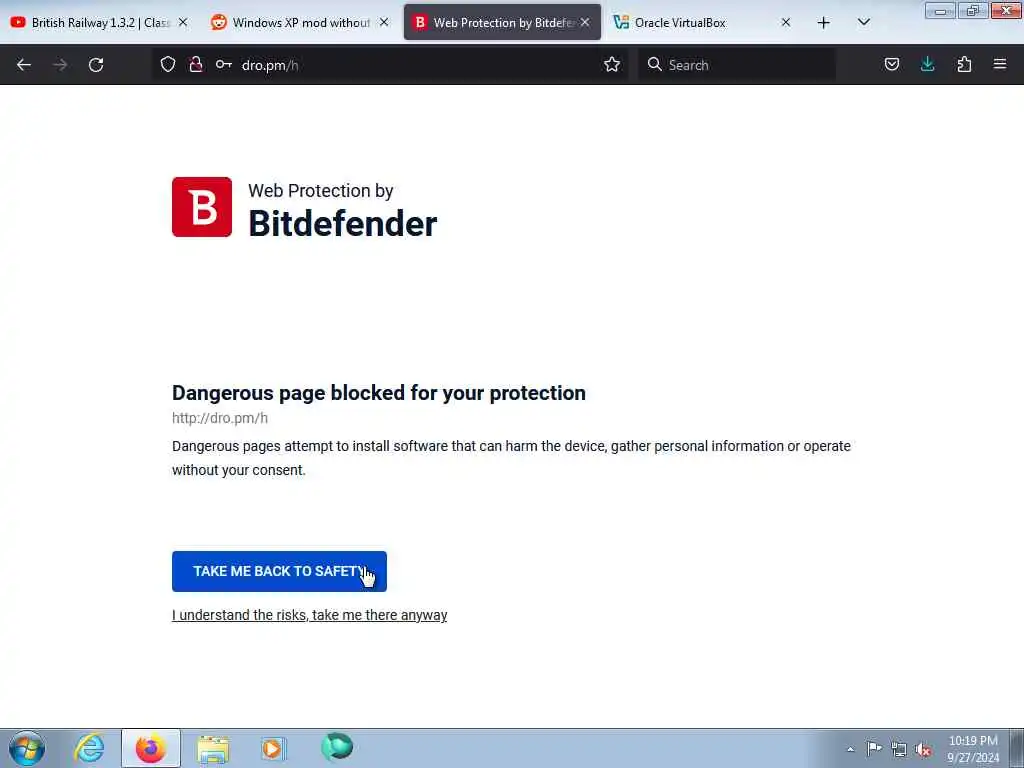Expand the list all tabs chevron

point(863,22)
